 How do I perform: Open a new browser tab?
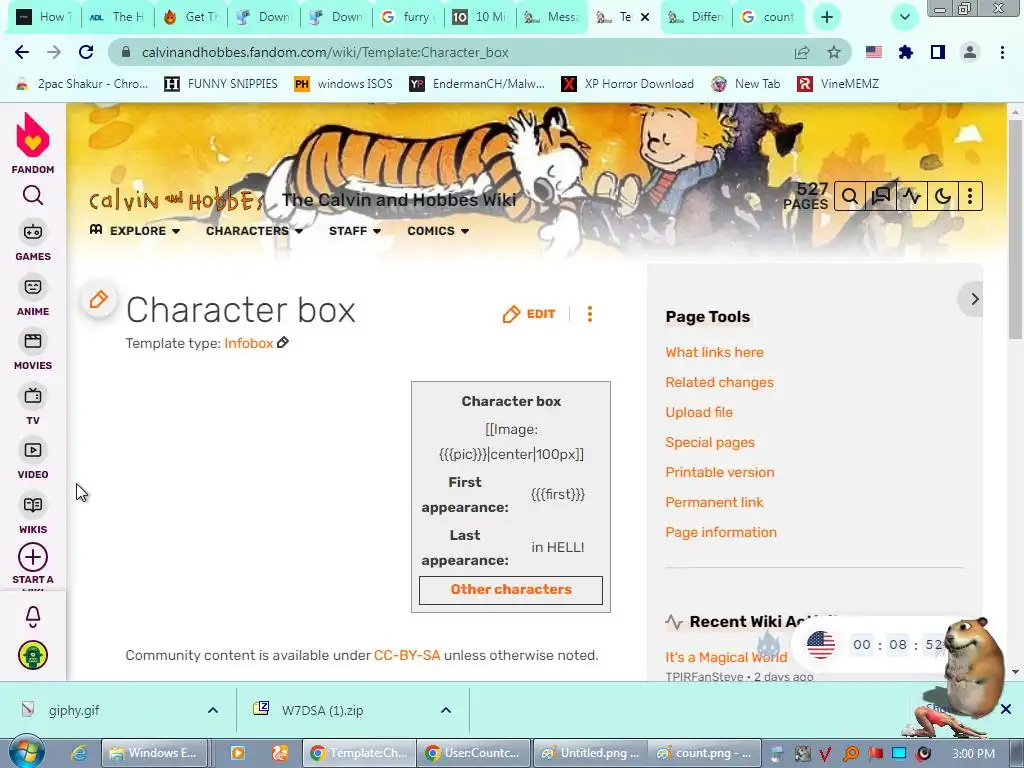click(827, 17)
